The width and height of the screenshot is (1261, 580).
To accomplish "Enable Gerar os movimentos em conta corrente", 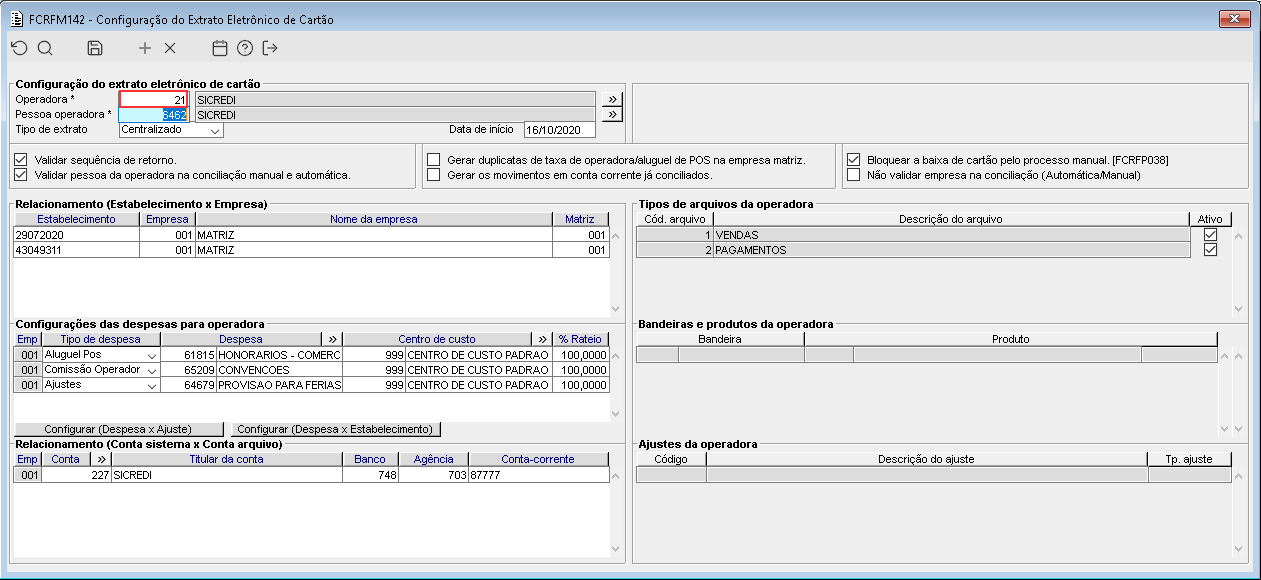I will (x=434, y=175).
